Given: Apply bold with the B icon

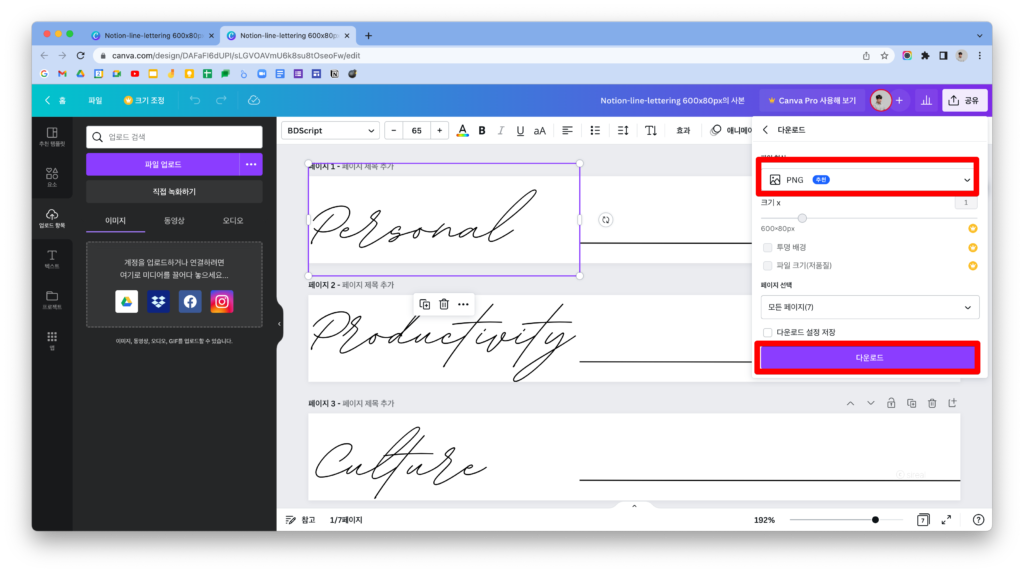Looking at the screenshot, I should (482, 131).
